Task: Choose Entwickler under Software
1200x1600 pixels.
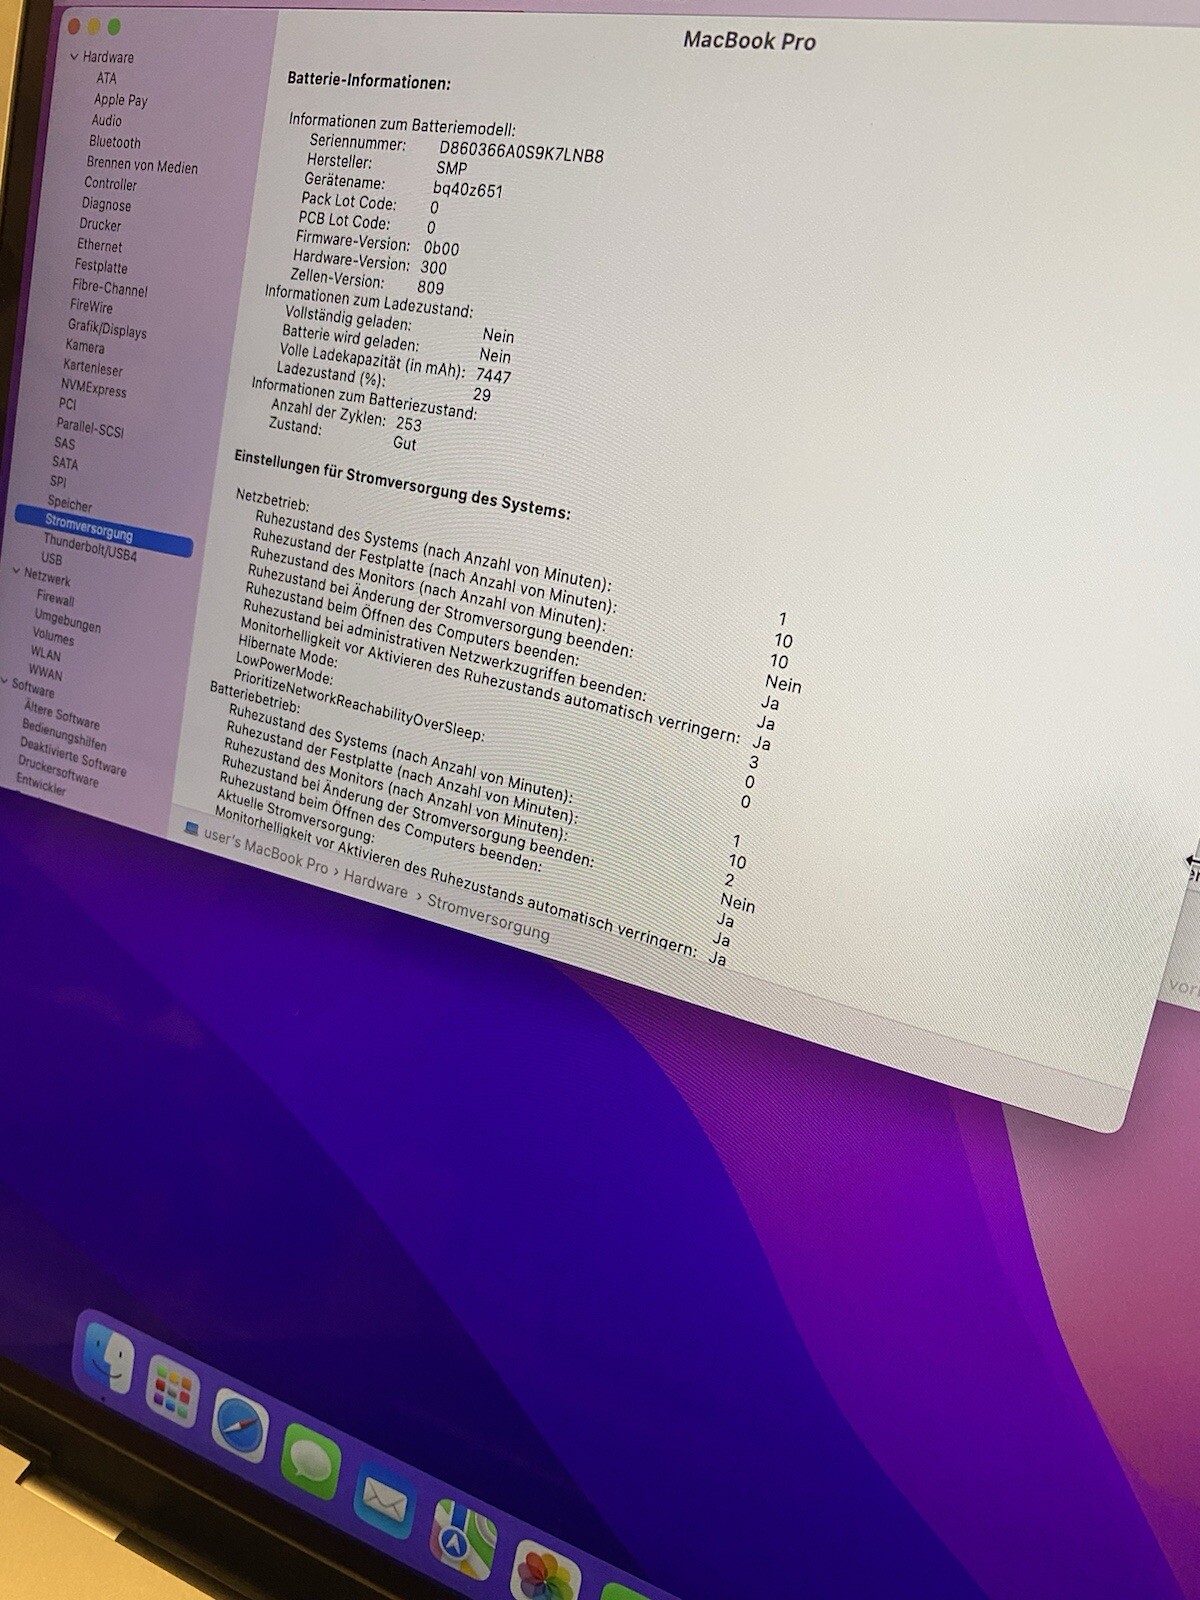Action: pos(41,784)
